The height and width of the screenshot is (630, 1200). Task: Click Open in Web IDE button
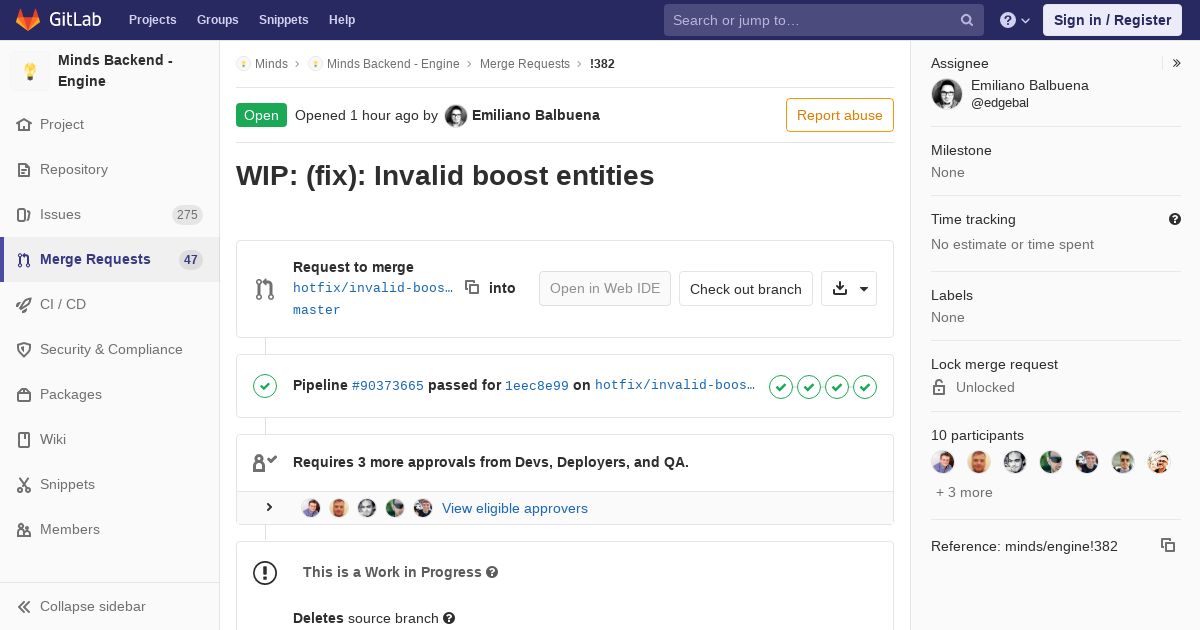pyautogui.click(x=605, y=288)
